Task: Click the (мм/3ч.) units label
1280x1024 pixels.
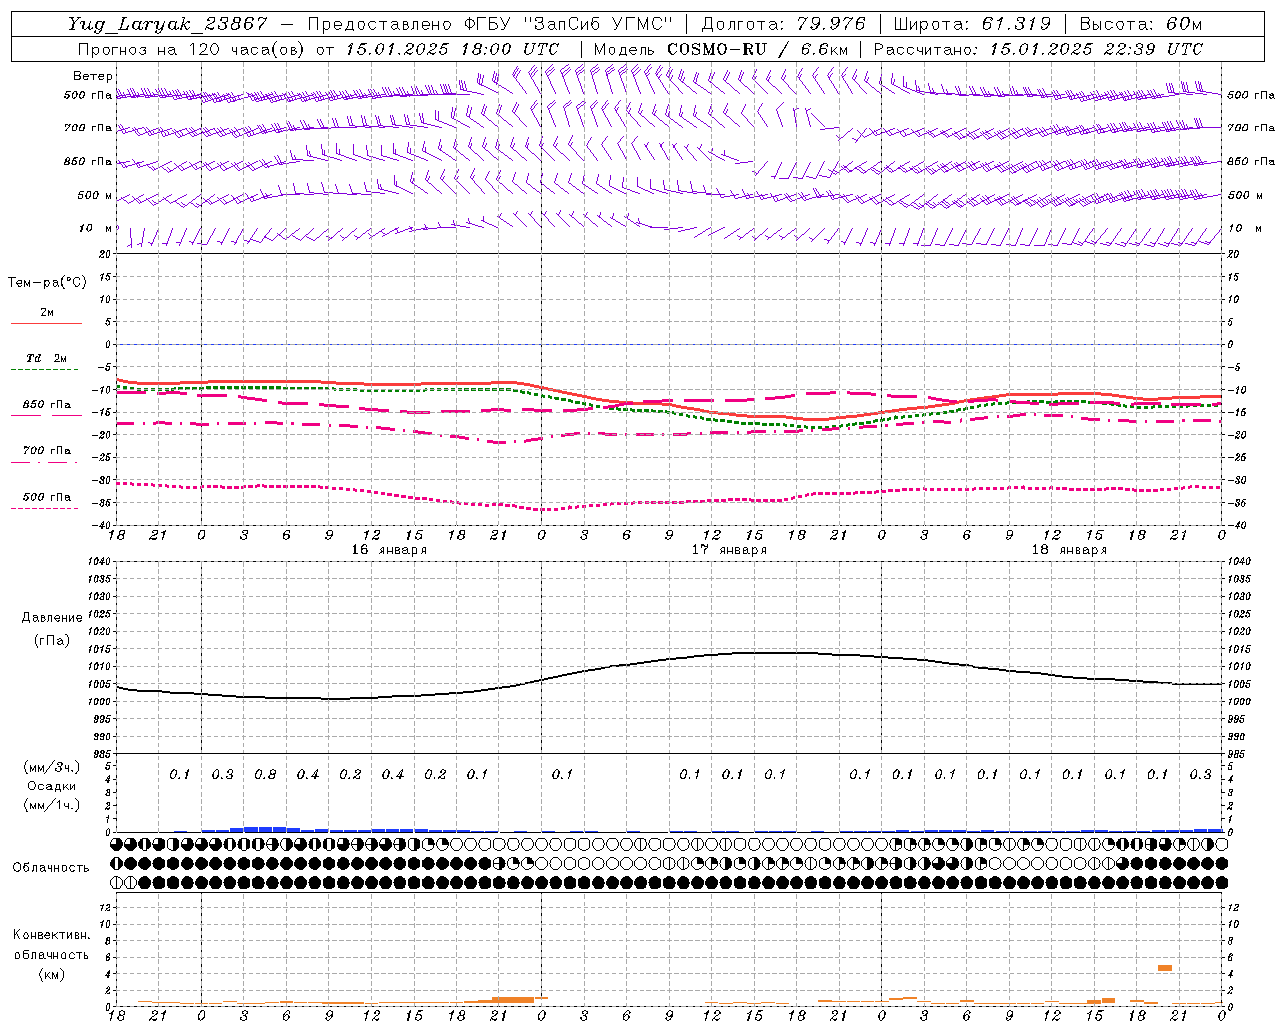Action: click(52, 767)
